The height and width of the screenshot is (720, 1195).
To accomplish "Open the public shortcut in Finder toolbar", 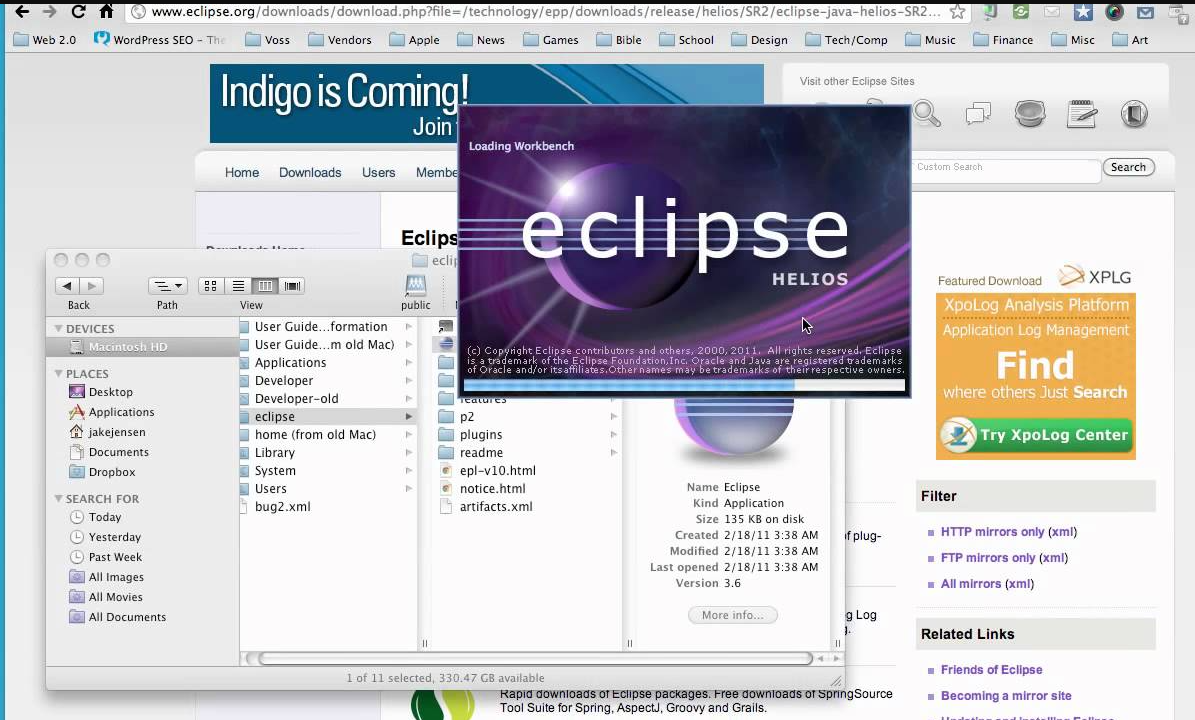I will point(415,293).
